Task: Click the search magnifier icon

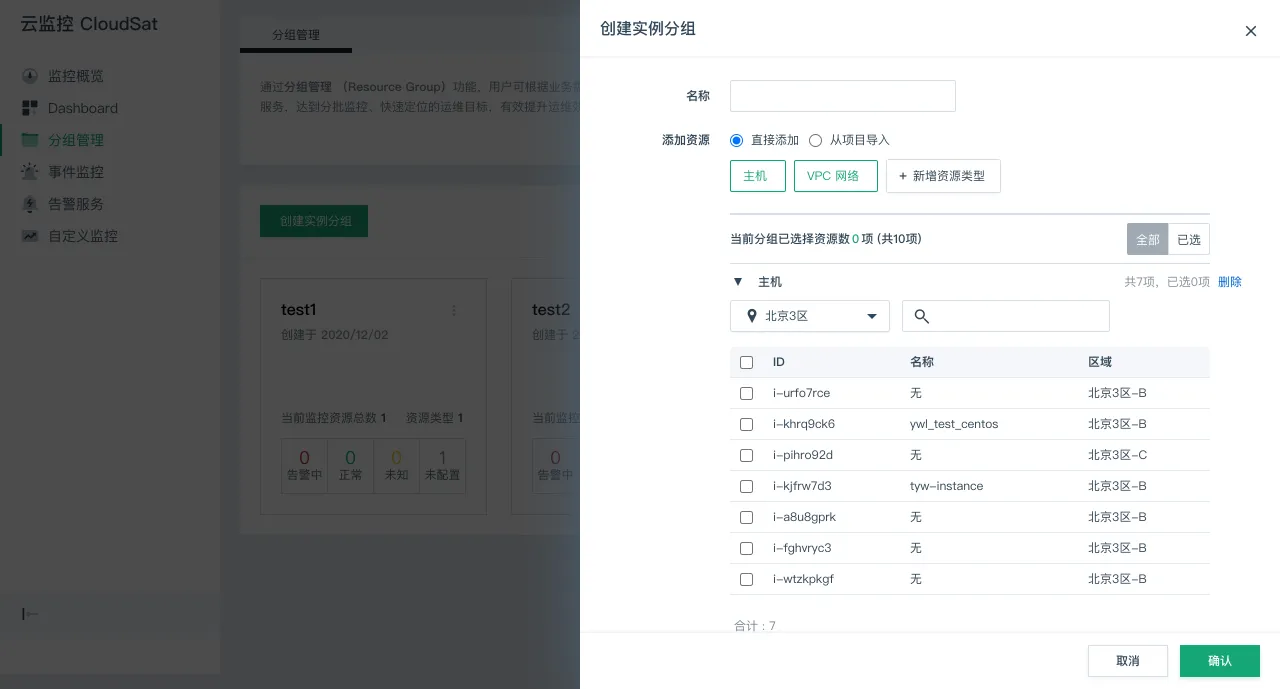Action: click(922, 316)
